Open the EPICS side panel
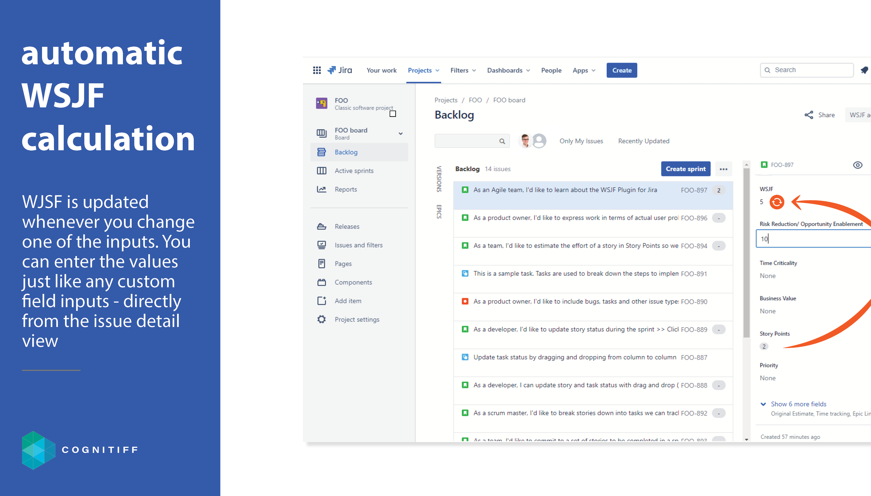The height and width of the screenshot is (496, 871). click(439, 212)
